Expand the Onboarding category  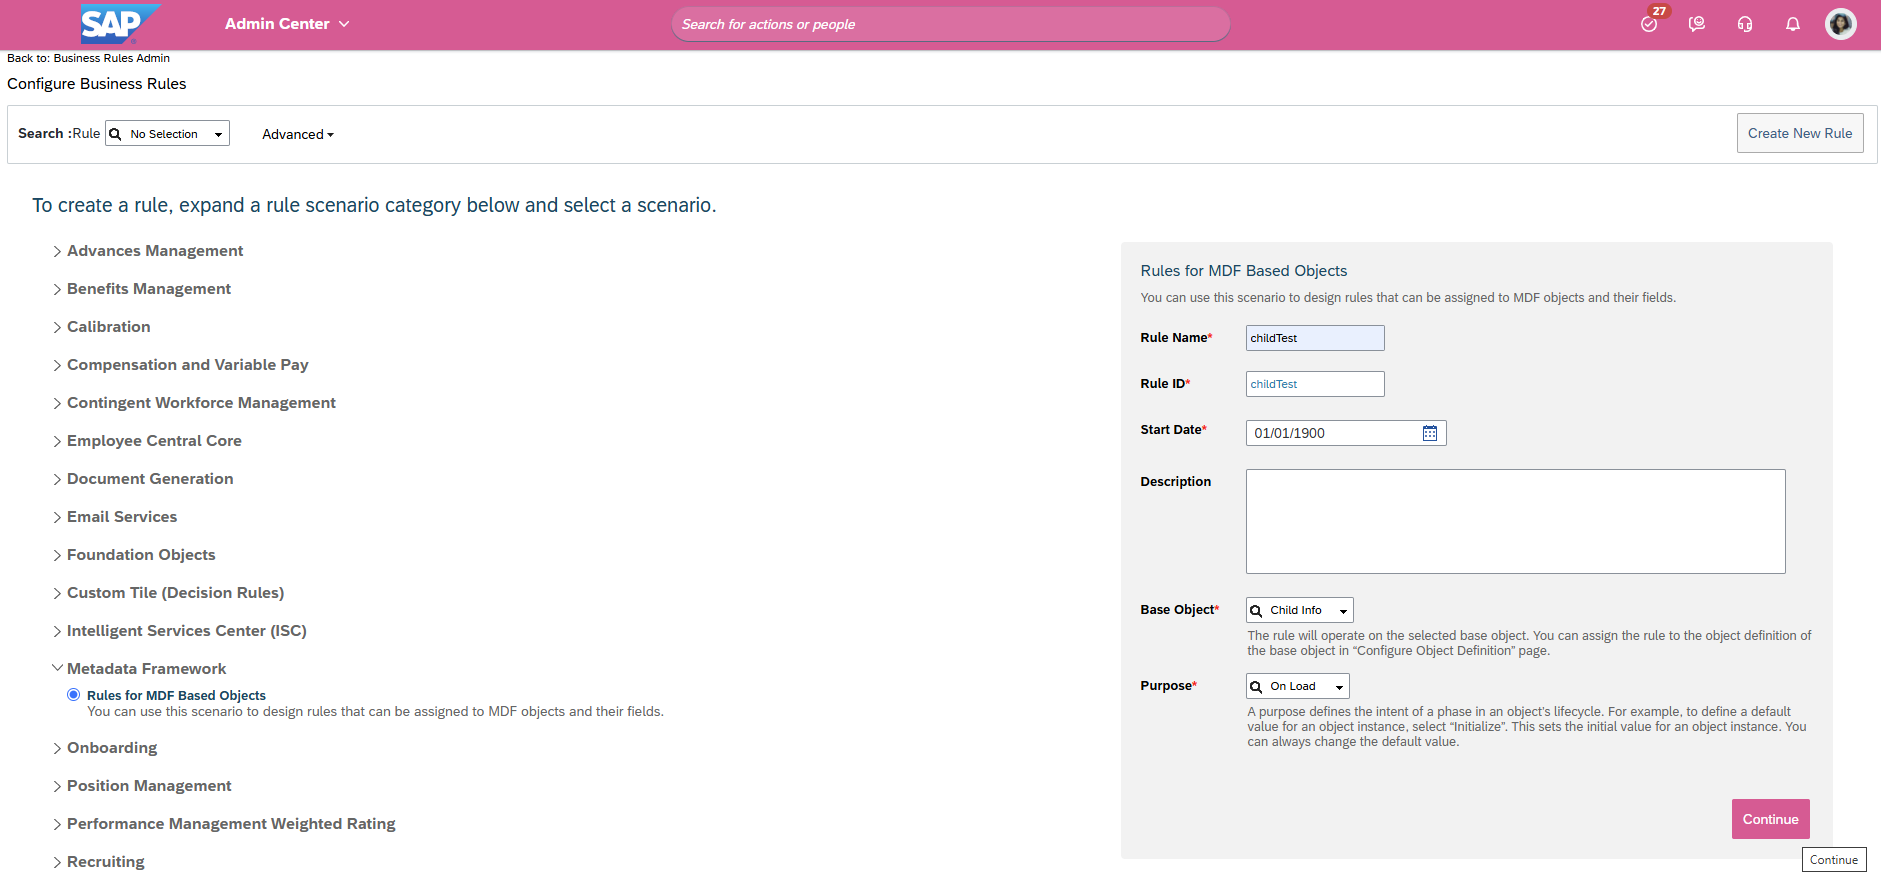[105, 748]
